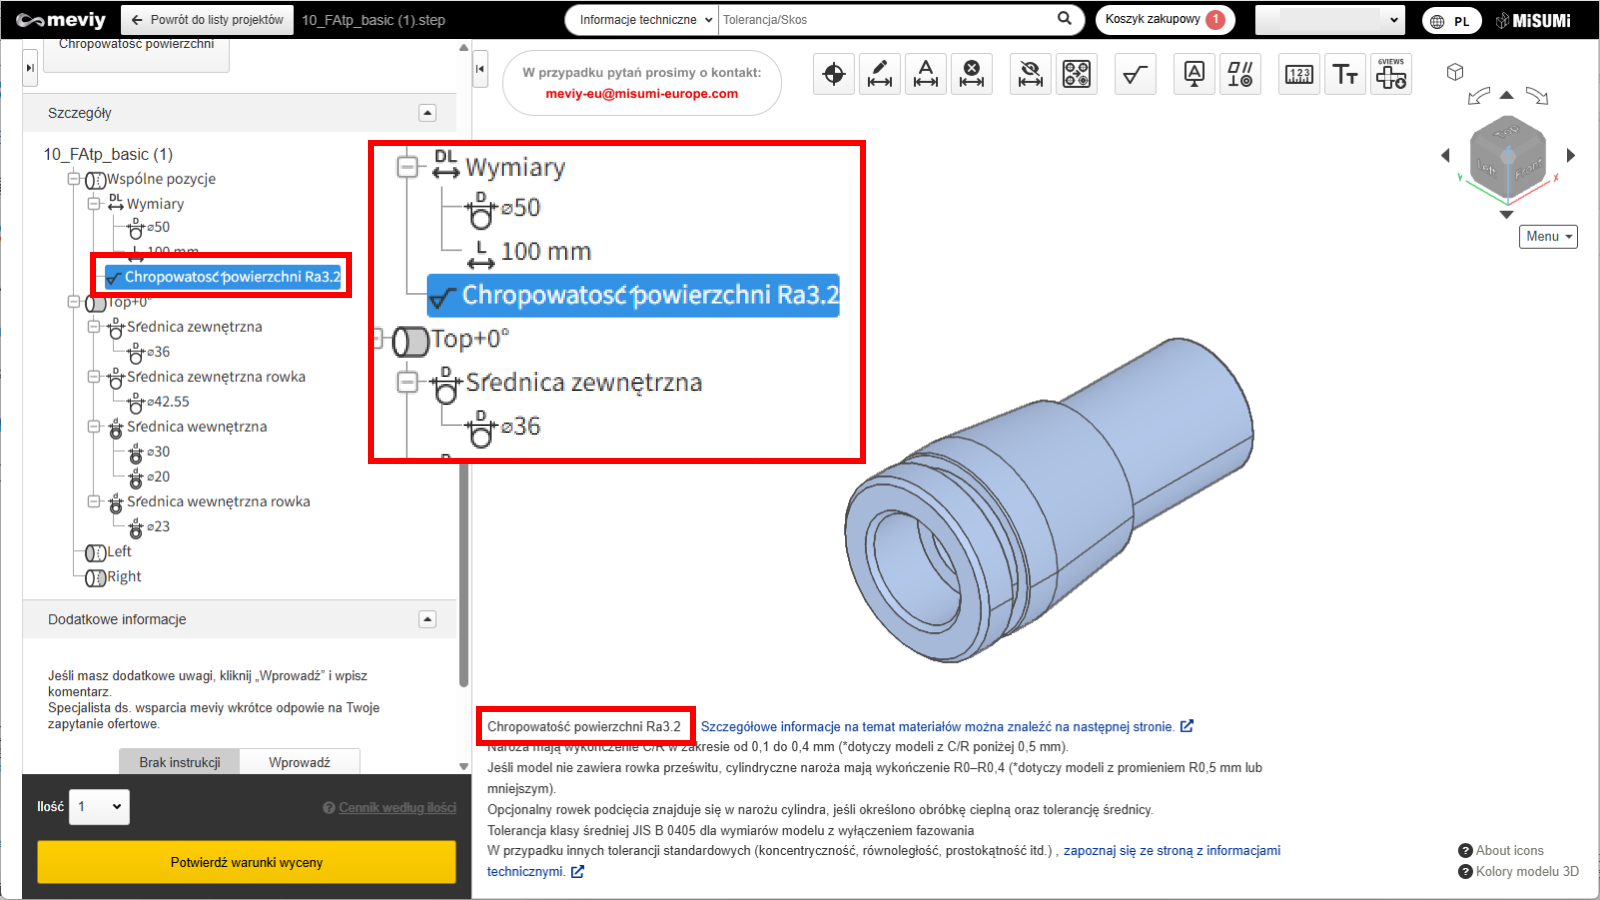Click the geometric tolerance symbols icon
This screenshot has height=900, width=1600.
tap(1240, 74)
